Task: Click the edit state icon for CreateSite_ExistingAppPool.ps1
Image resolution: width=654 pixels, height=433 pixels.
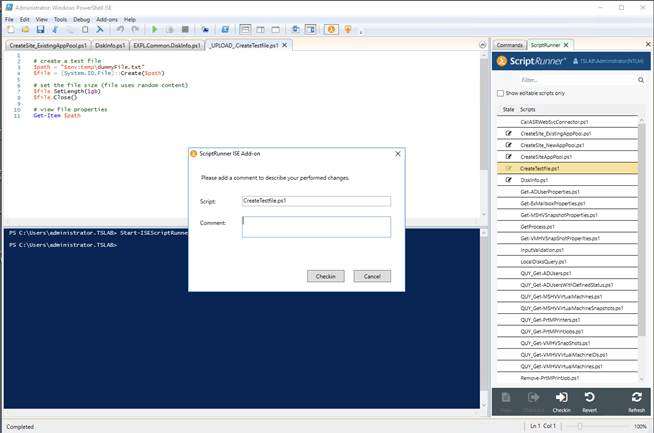Action: click(x=508, y=133)
